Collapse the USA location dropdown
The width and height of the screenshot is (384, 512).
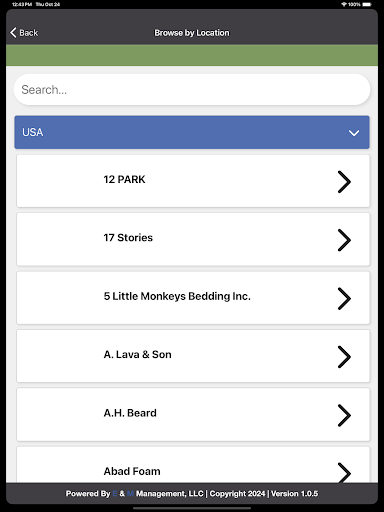(192, 132)
